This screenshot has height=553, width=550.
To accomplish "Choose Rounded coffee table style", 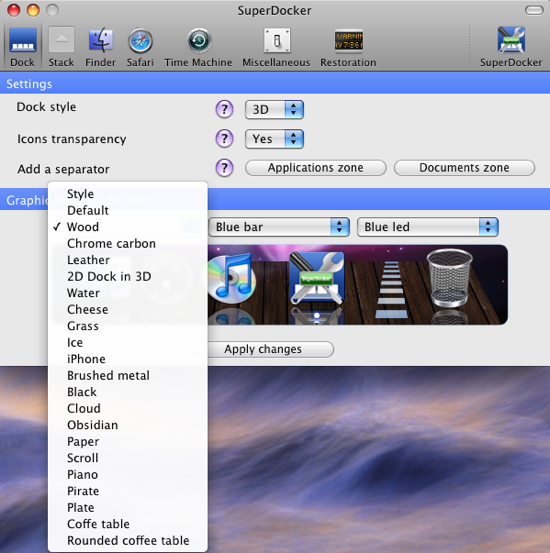I will (x=128, y=541).
